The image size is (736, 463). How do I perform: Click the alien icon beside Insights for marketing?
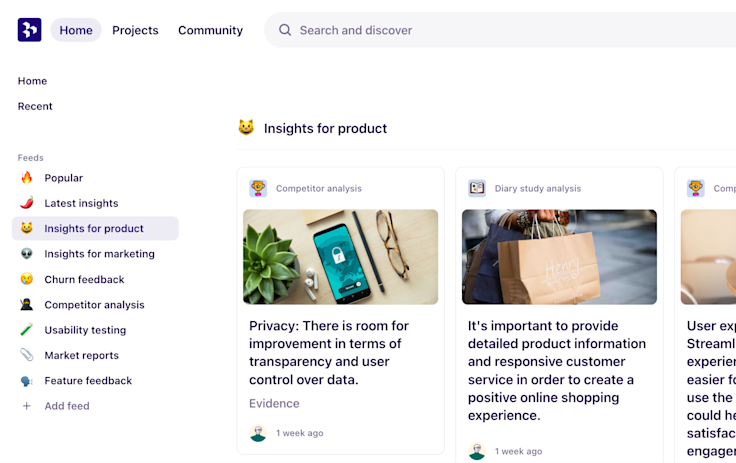coord(27,254)
